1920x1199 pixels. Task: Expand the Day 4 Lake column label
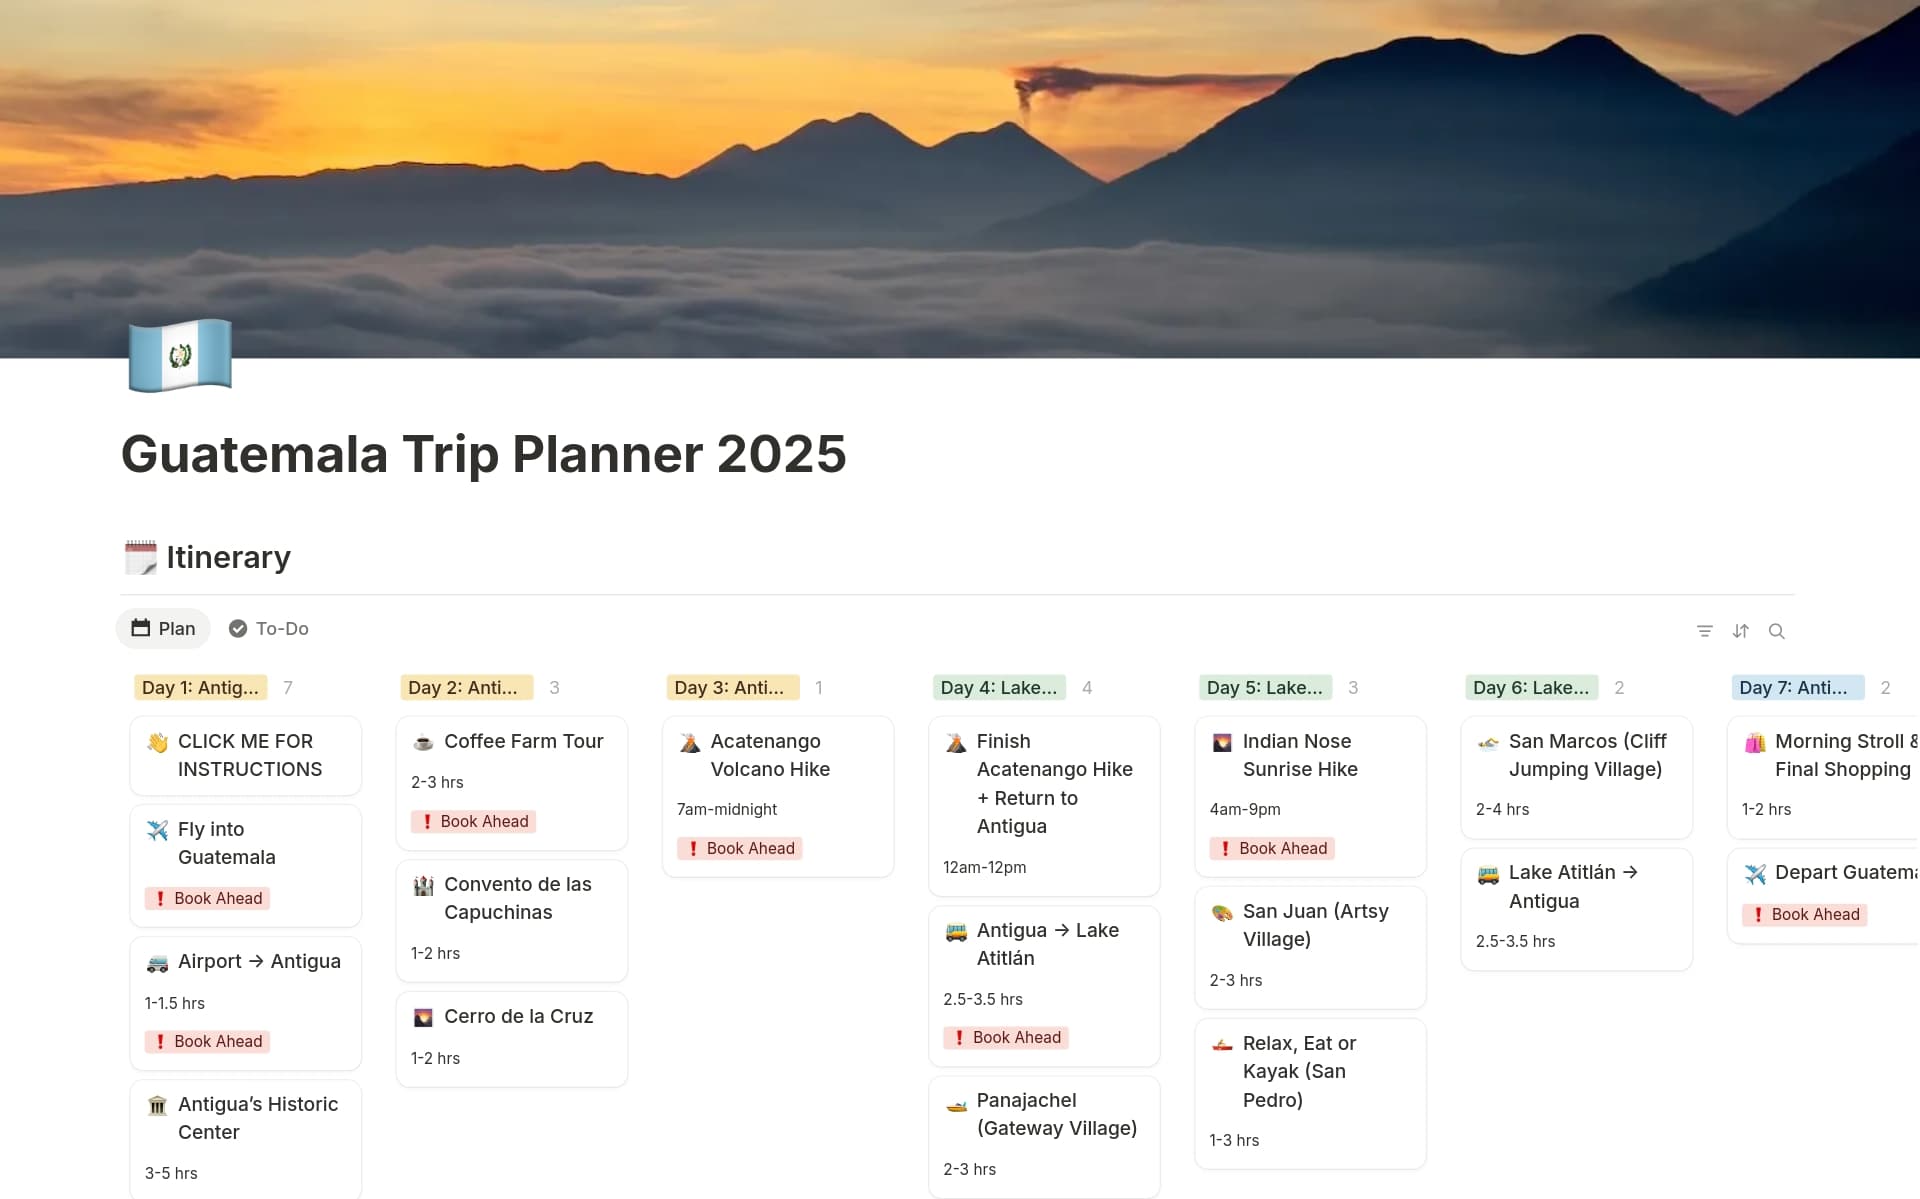[x=998, y=687]
